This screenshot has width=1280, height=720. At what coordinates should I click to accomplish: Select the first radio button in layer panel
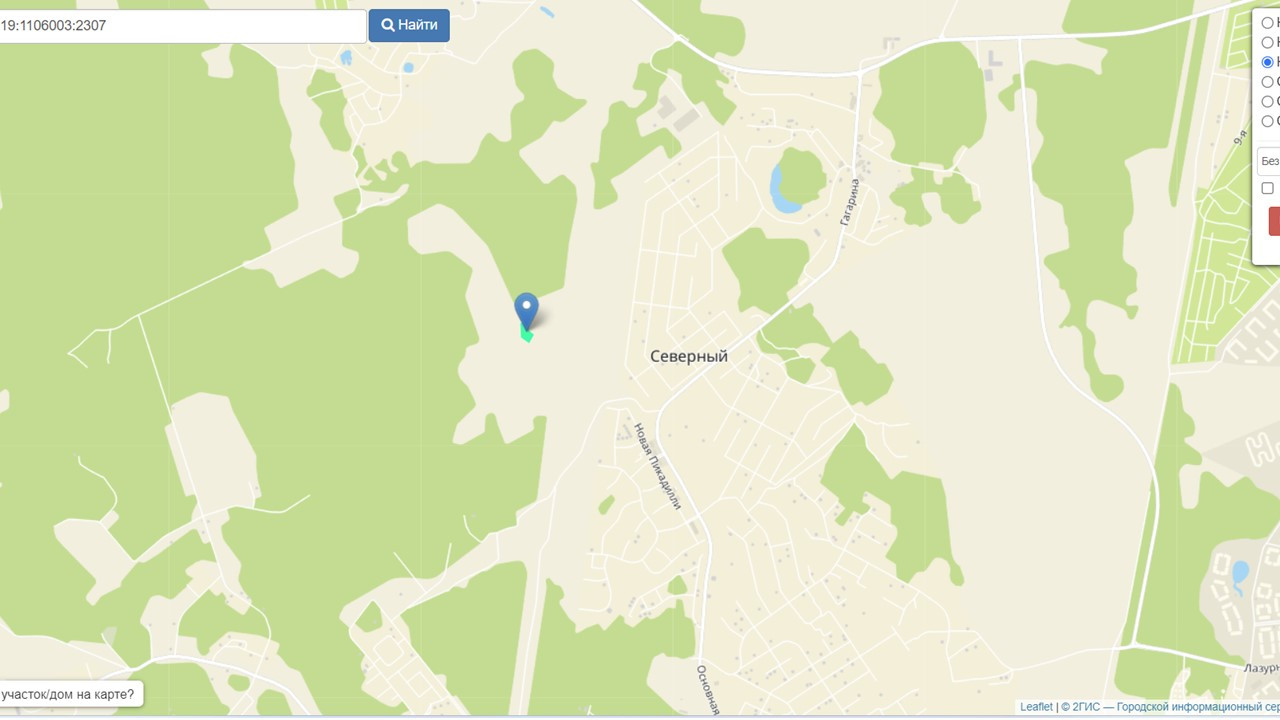coord(1267,22)
